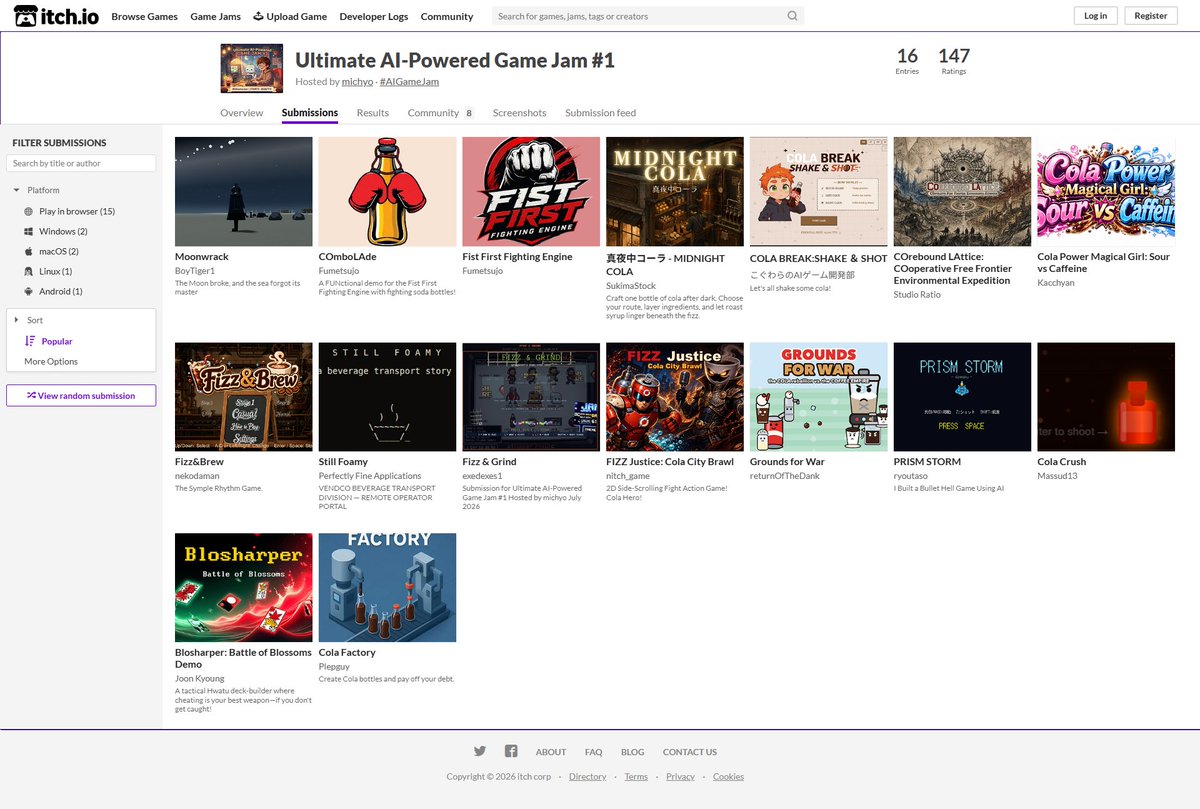
Task: Open the Cola Crush thumbnail
Action: pyautogui.click(x=1106, y=397)
